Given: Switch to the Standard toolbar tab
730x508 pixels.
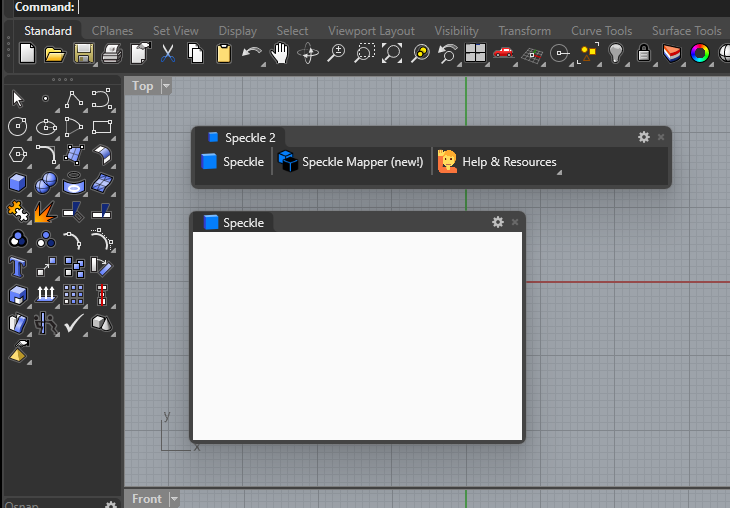Looking at the screenshot, I should (x=48, y=31).
